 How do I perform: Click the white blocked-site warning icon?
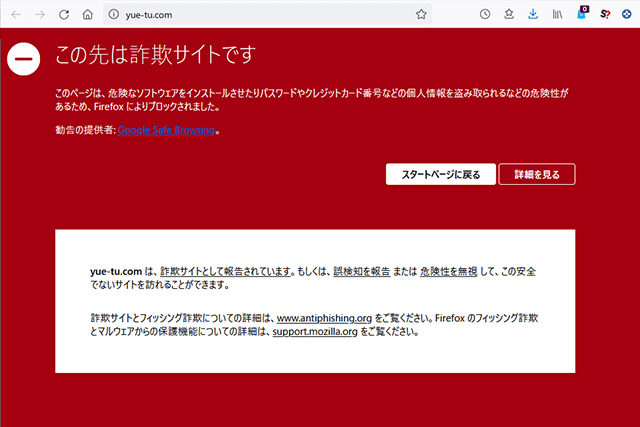point(24,59)
